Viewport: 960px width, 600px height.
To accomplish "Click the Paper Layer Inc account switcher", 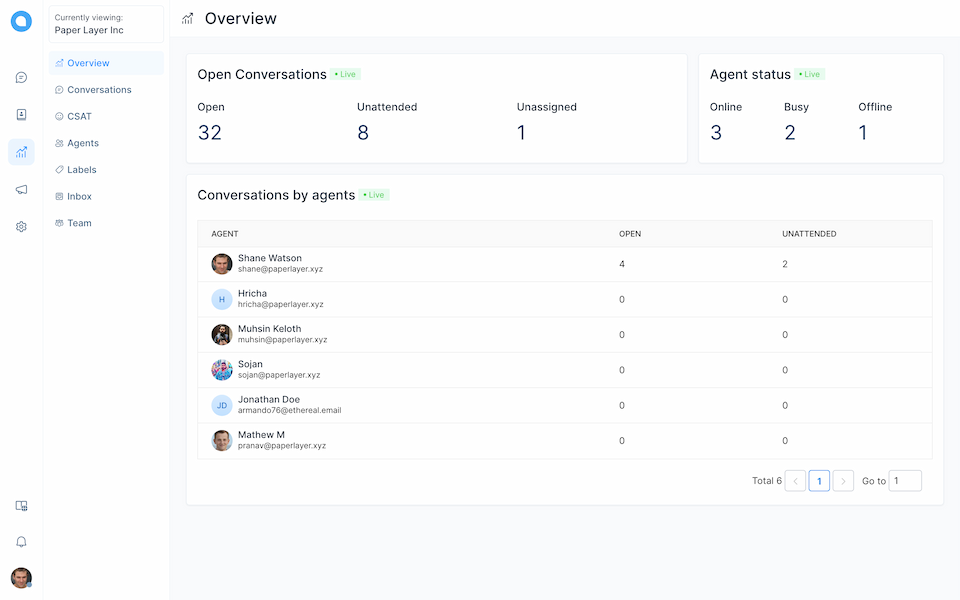I will tap(106, 24).
